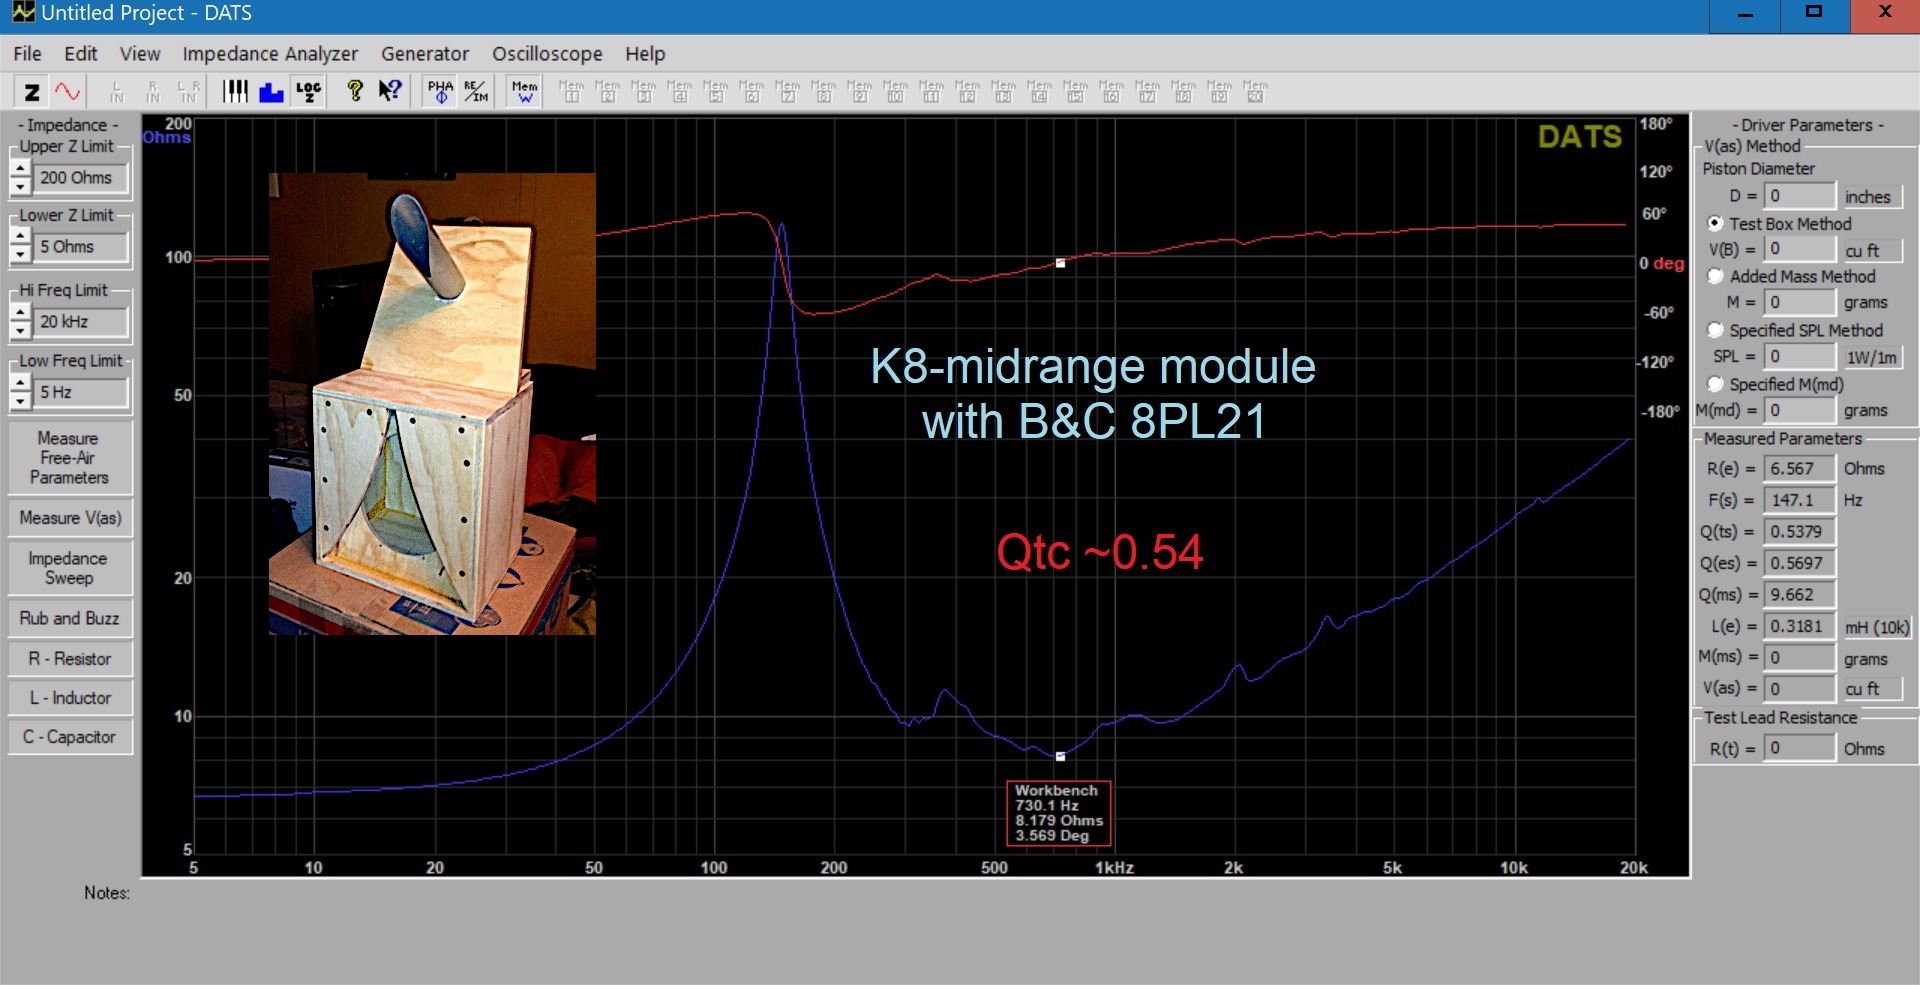Select memory slot Mem 1 icon
The image size is (1920, 985).
click(x=571, y=92)
